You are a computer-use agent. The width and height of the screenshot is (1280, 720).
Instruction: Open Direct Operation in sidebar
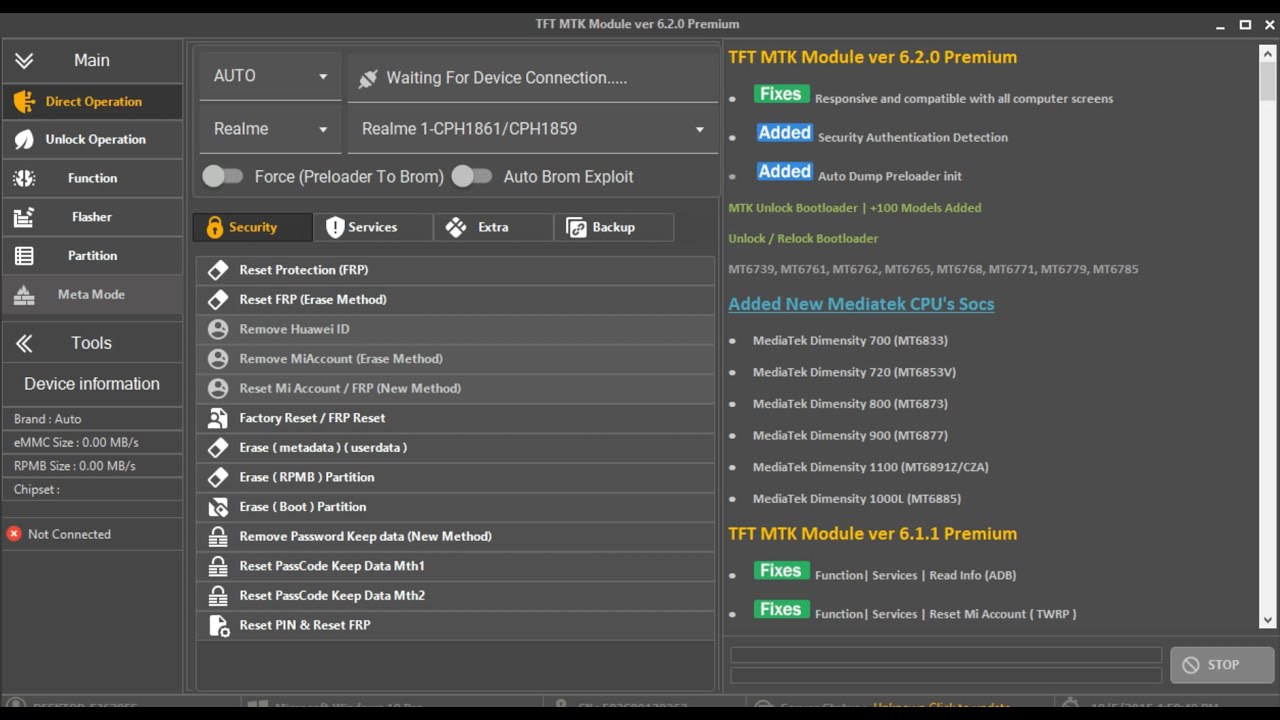coord(92,101)
